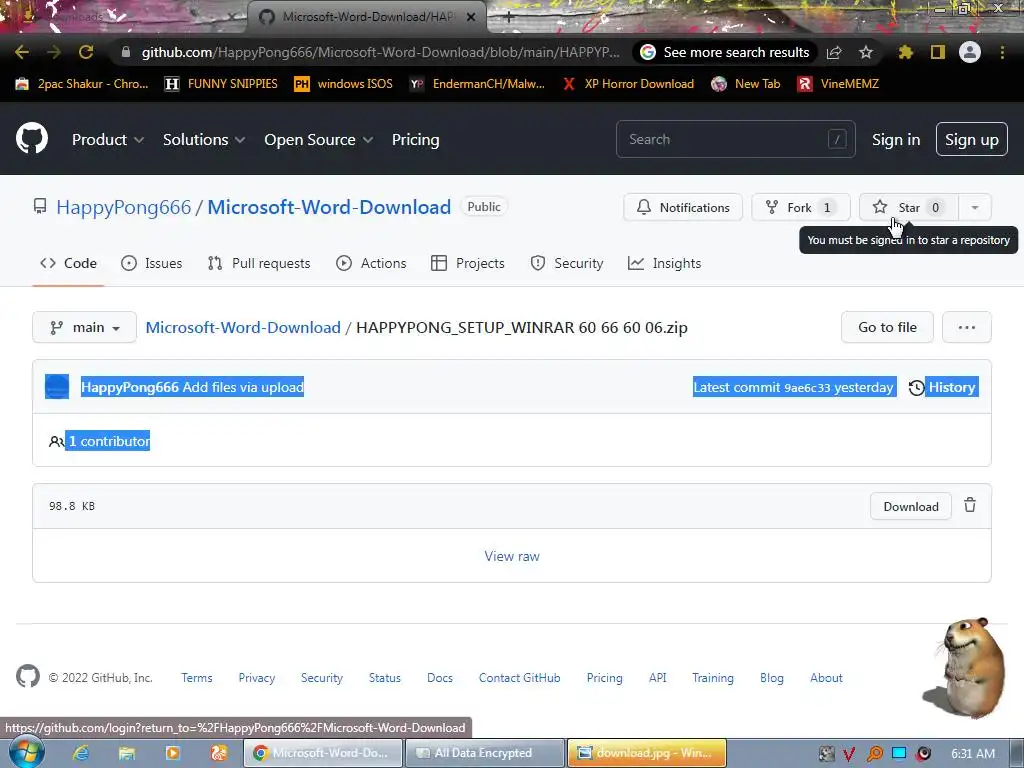Click the browser address bar URL
This screenshot has width=1024, height=768.
click(380, 52)
